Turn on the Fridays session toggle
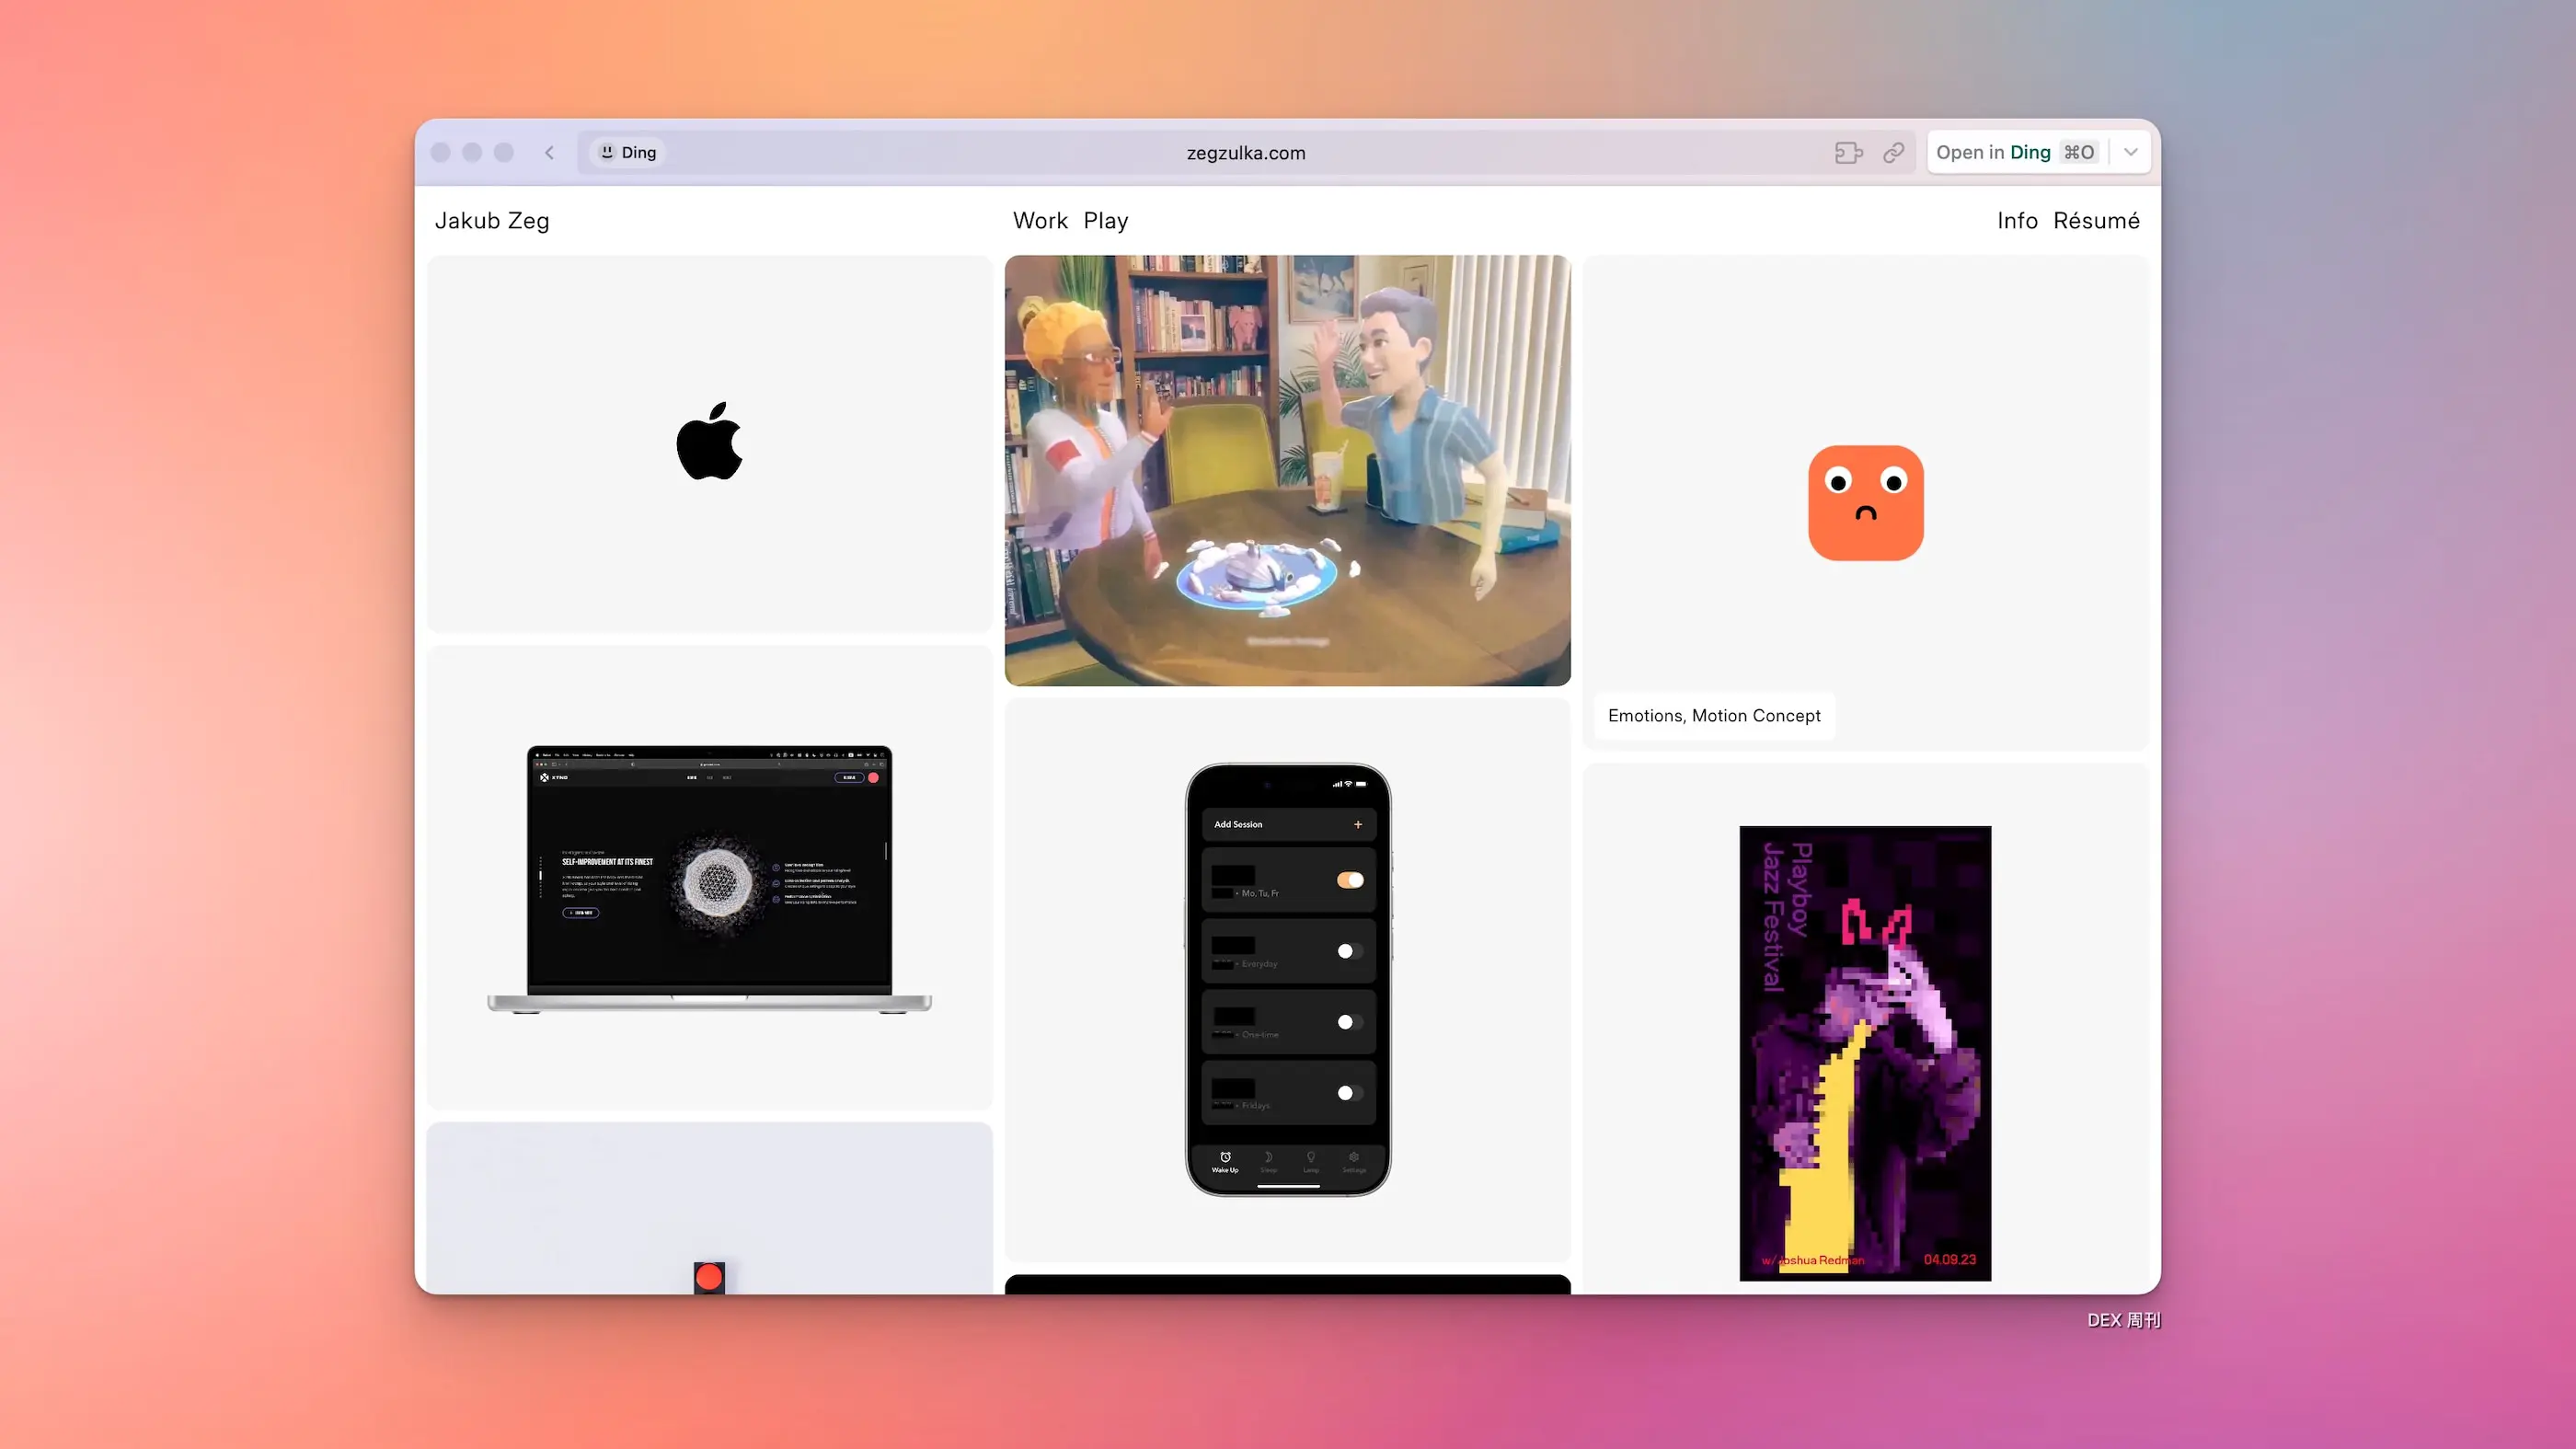 pyautogui.click(x=1350, y=1093)
